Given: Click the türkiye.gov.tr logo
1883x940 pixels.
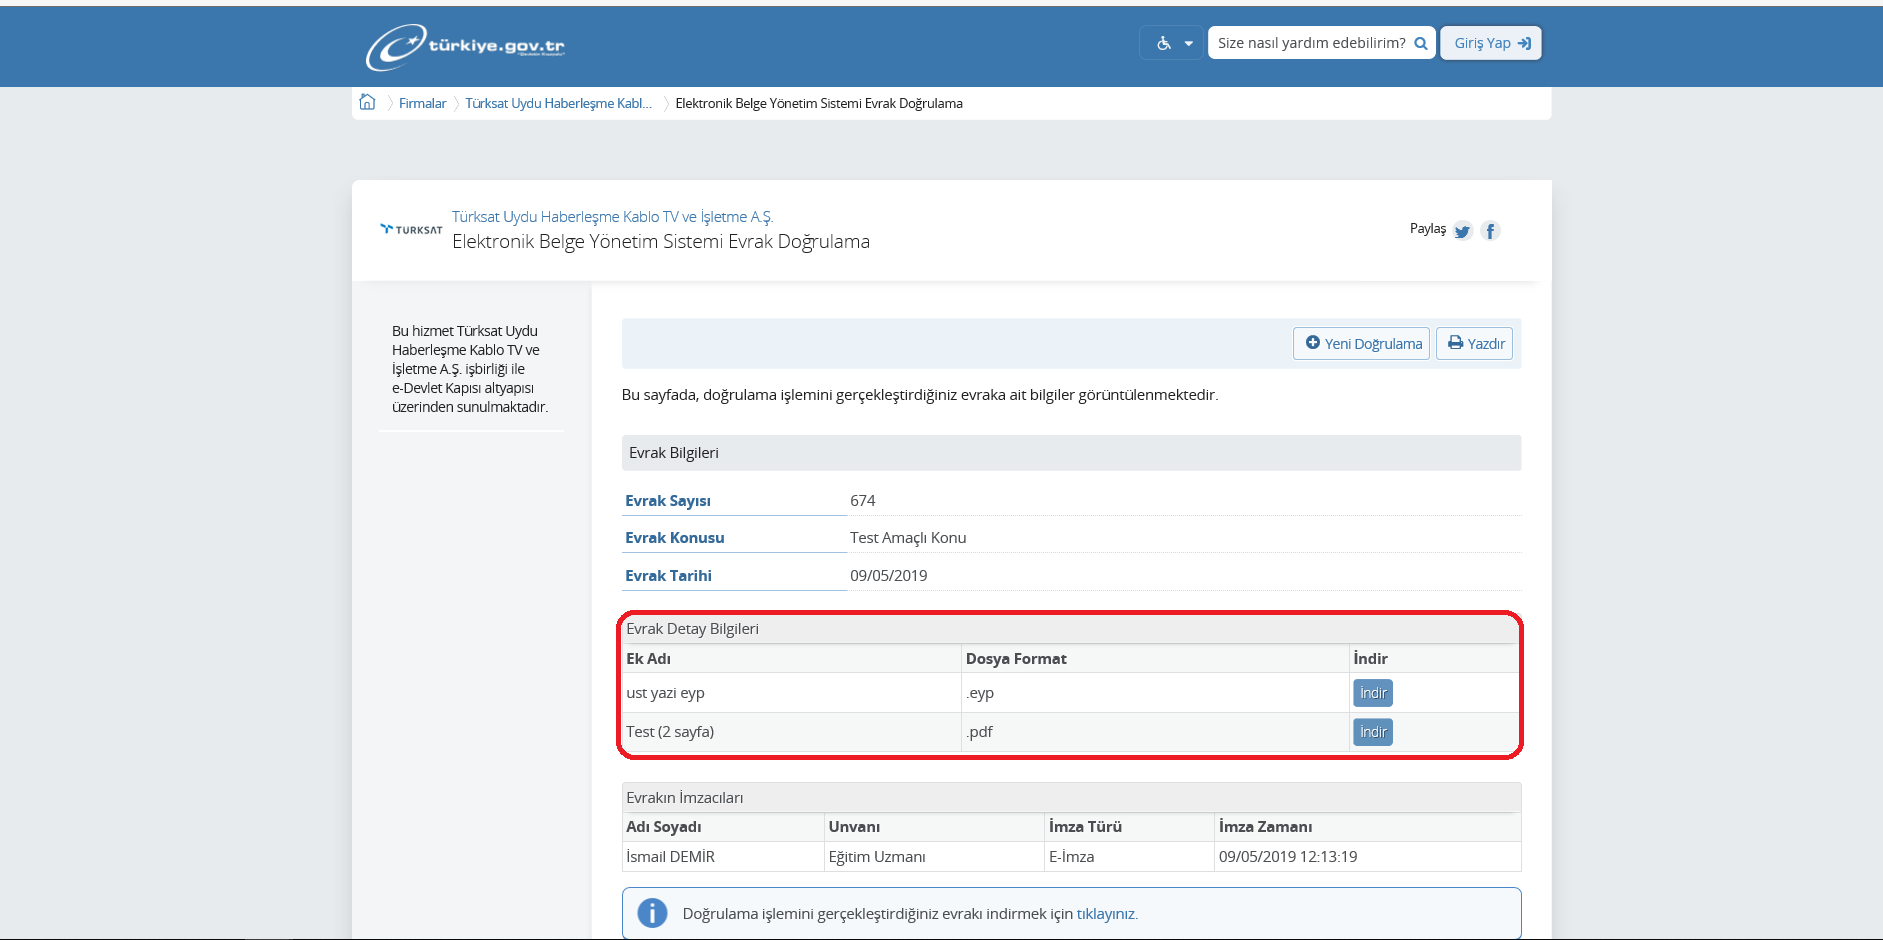Looking at the screenshot, I should click(x=465, y=46).
